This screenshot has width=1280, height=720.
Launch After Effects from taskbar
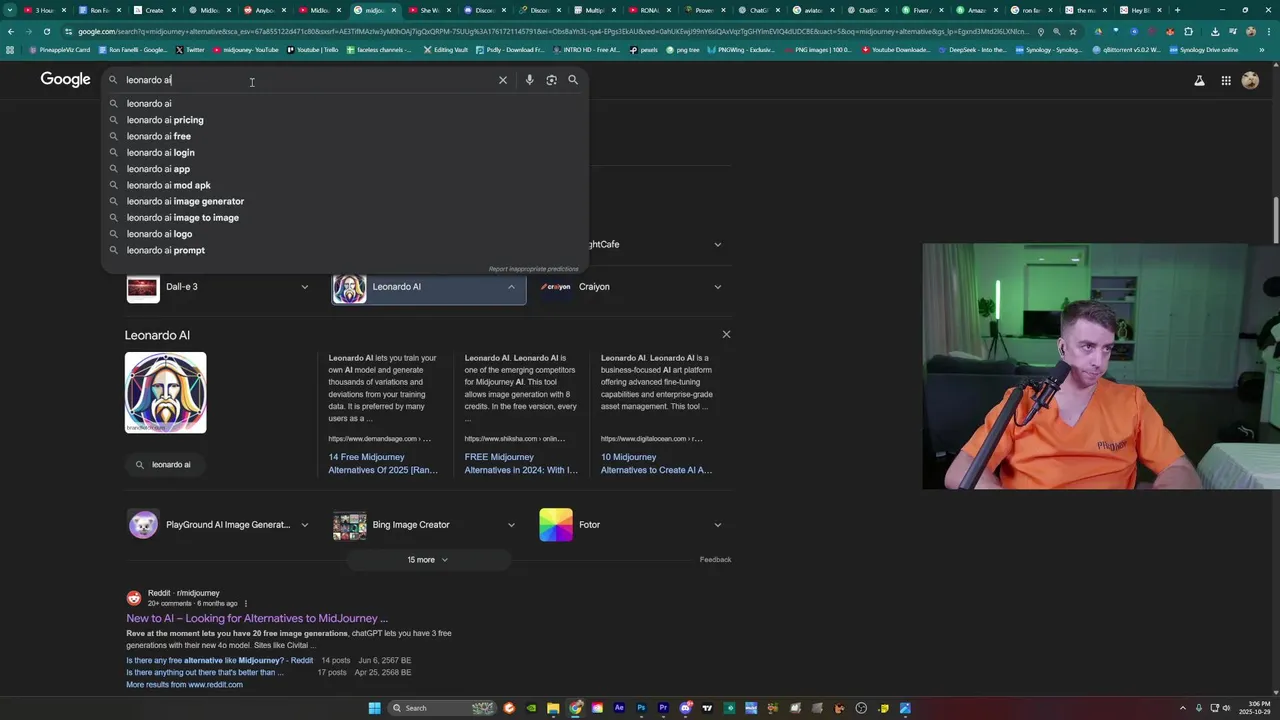click(619, 708)
